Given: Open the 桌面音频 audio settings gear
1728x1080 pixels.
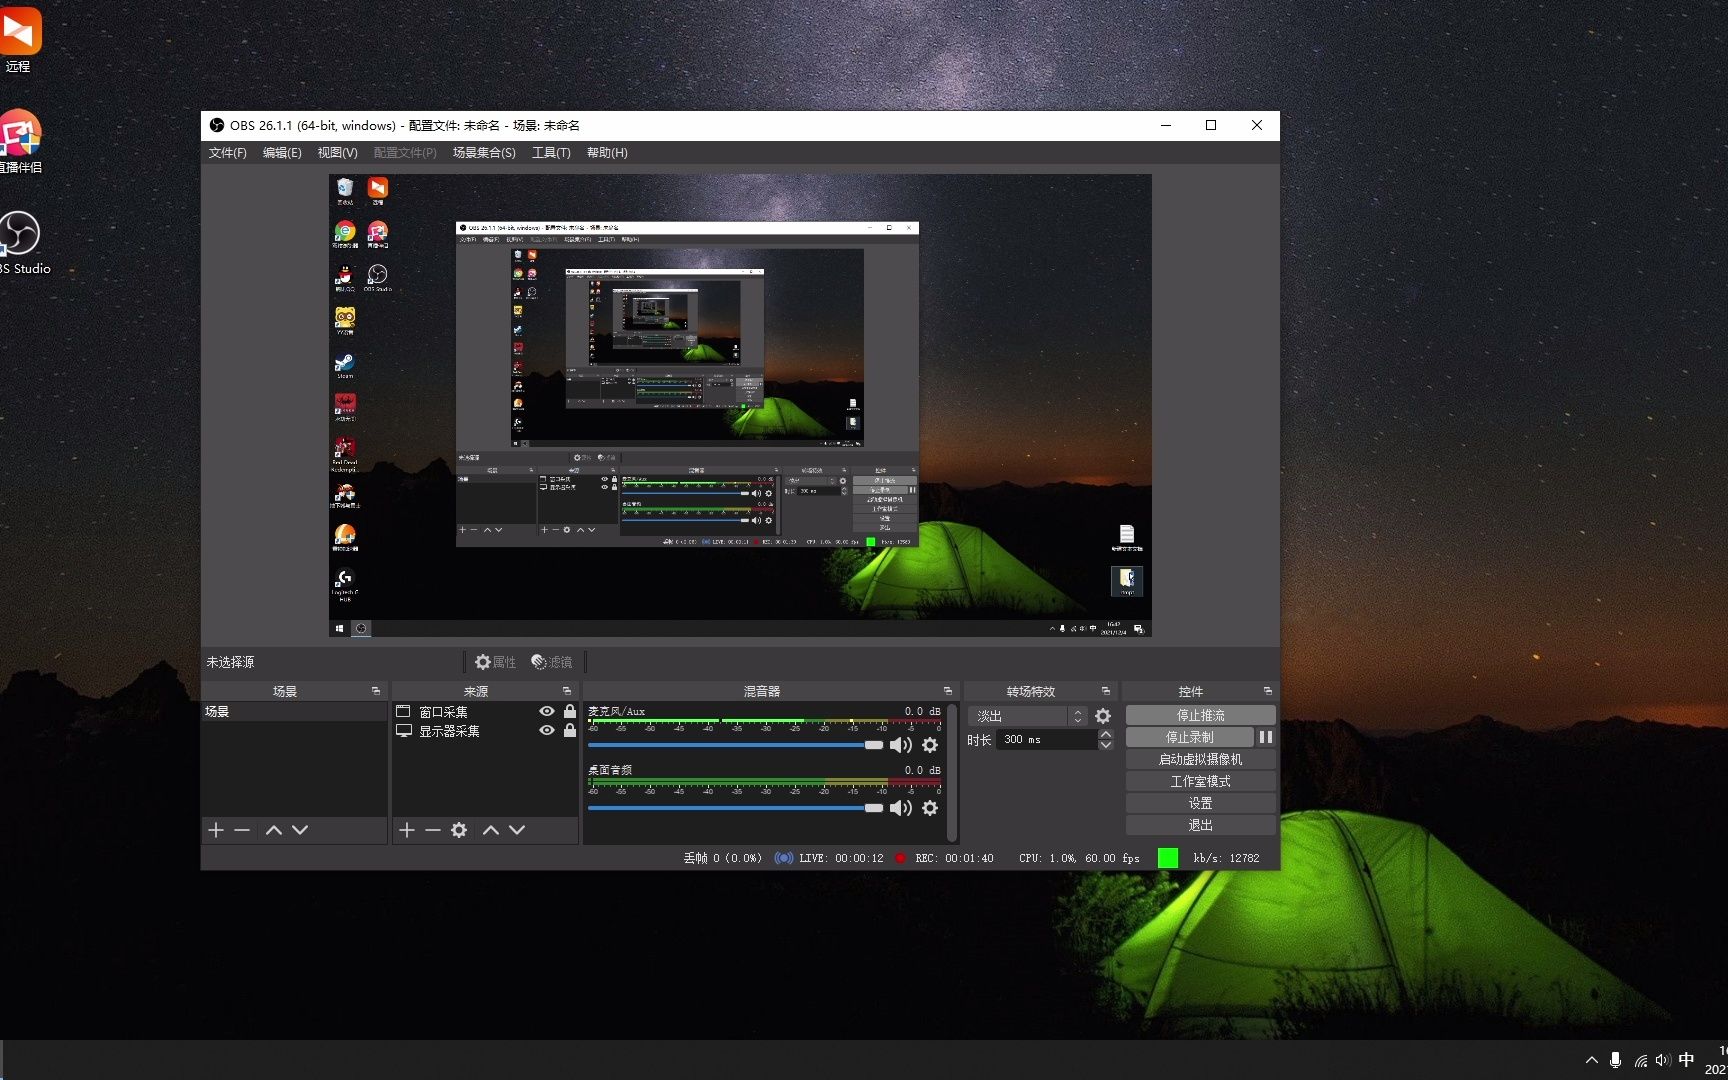Looking at the screenshot, I should [x=930, y=808].
